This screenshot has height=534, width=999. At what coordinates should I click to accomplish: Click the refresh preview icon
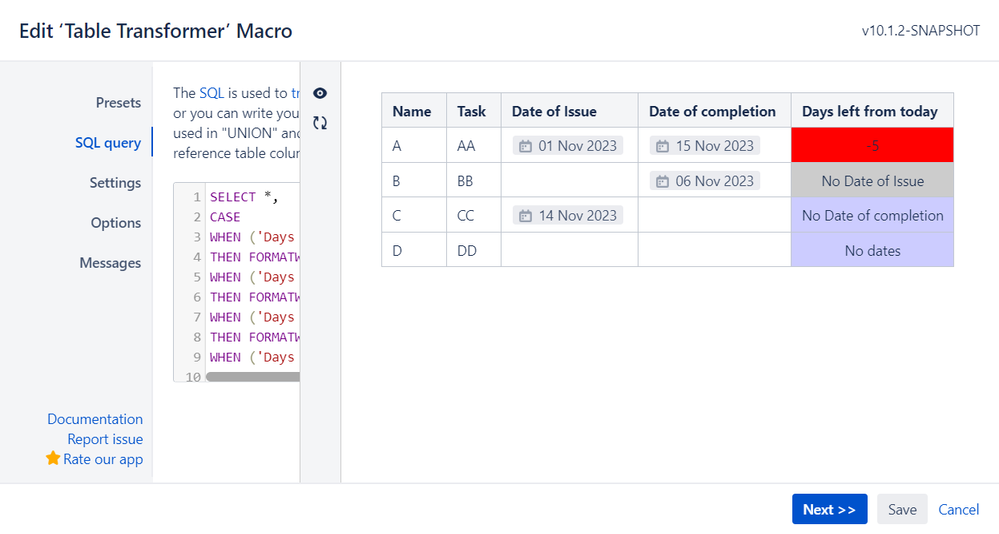coord(320,123)
